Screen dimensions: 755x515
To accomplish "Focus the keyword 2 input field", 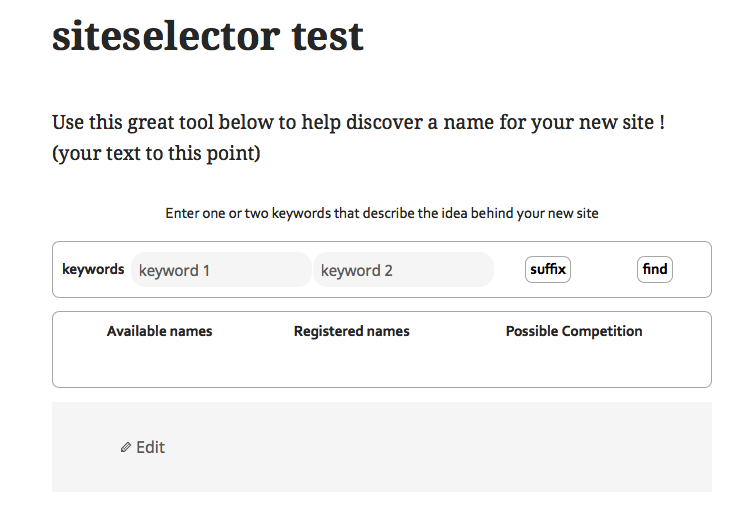I will (x=404, y=270).
